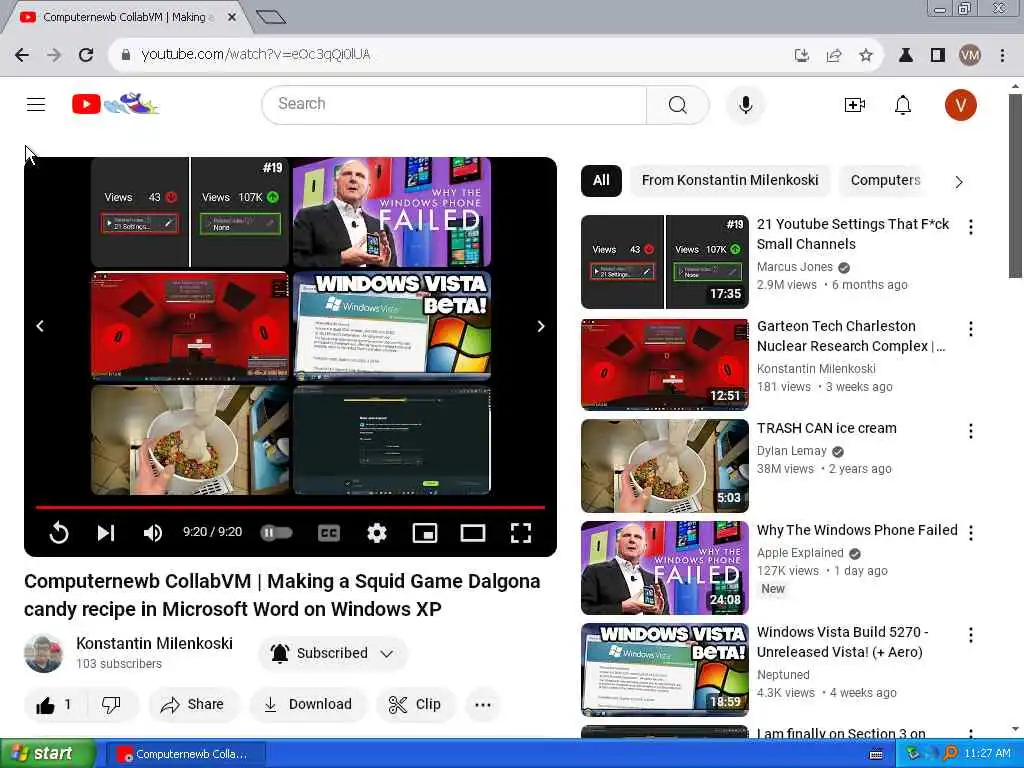The width and height of the screenshot is (1024, 768).
Task: Replay the video with the replay icon
Action: [59, 533]
